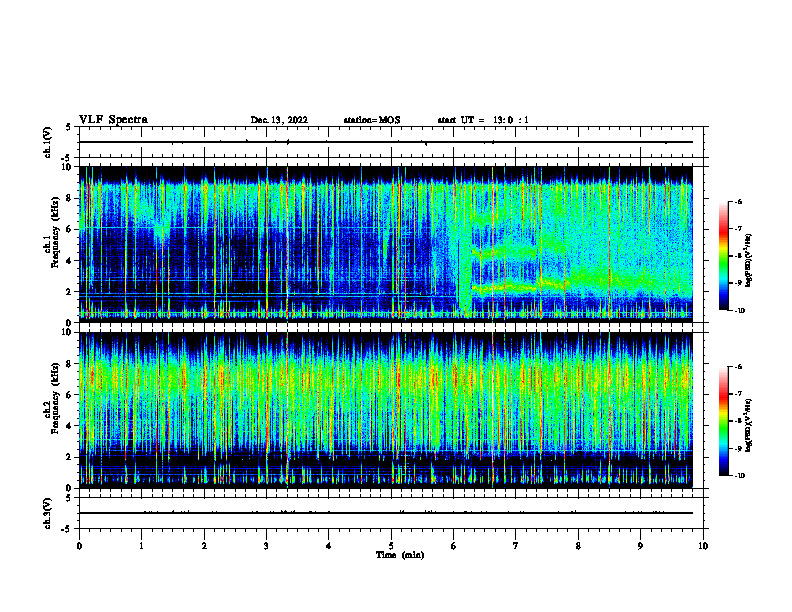792x612 pixels.
Task: Click ch.1 frequency axis tick label "4"
Action: click(x=69, y=261)
